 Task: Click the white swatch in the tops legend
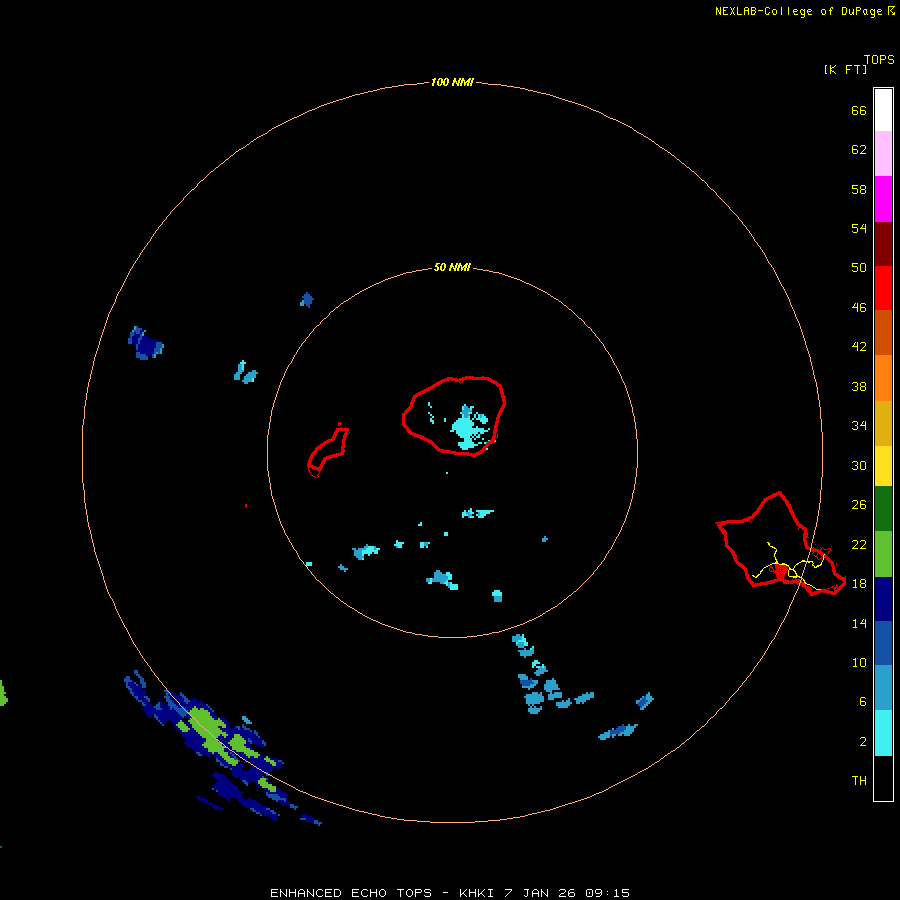(x=883, y=110)
